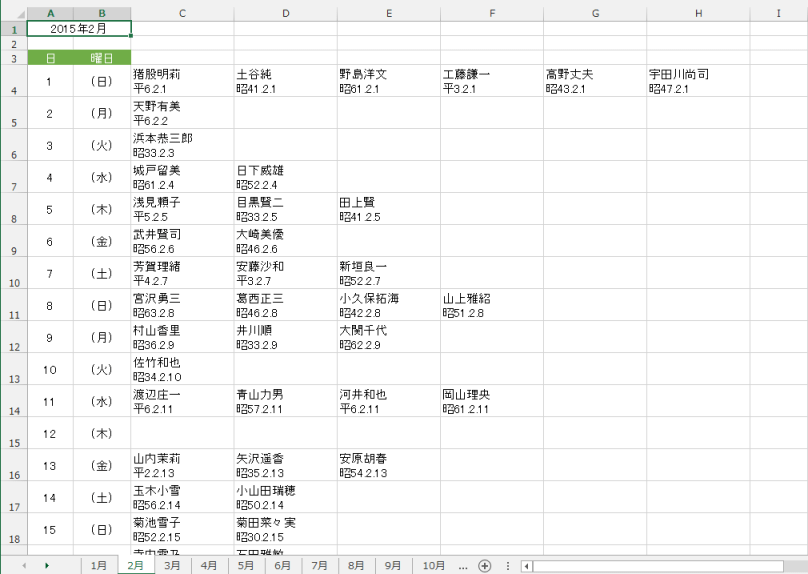Select cell with 宇田川尚司
Image resolution: width=808 pixels, height=574 pixels.
point(698,81)
